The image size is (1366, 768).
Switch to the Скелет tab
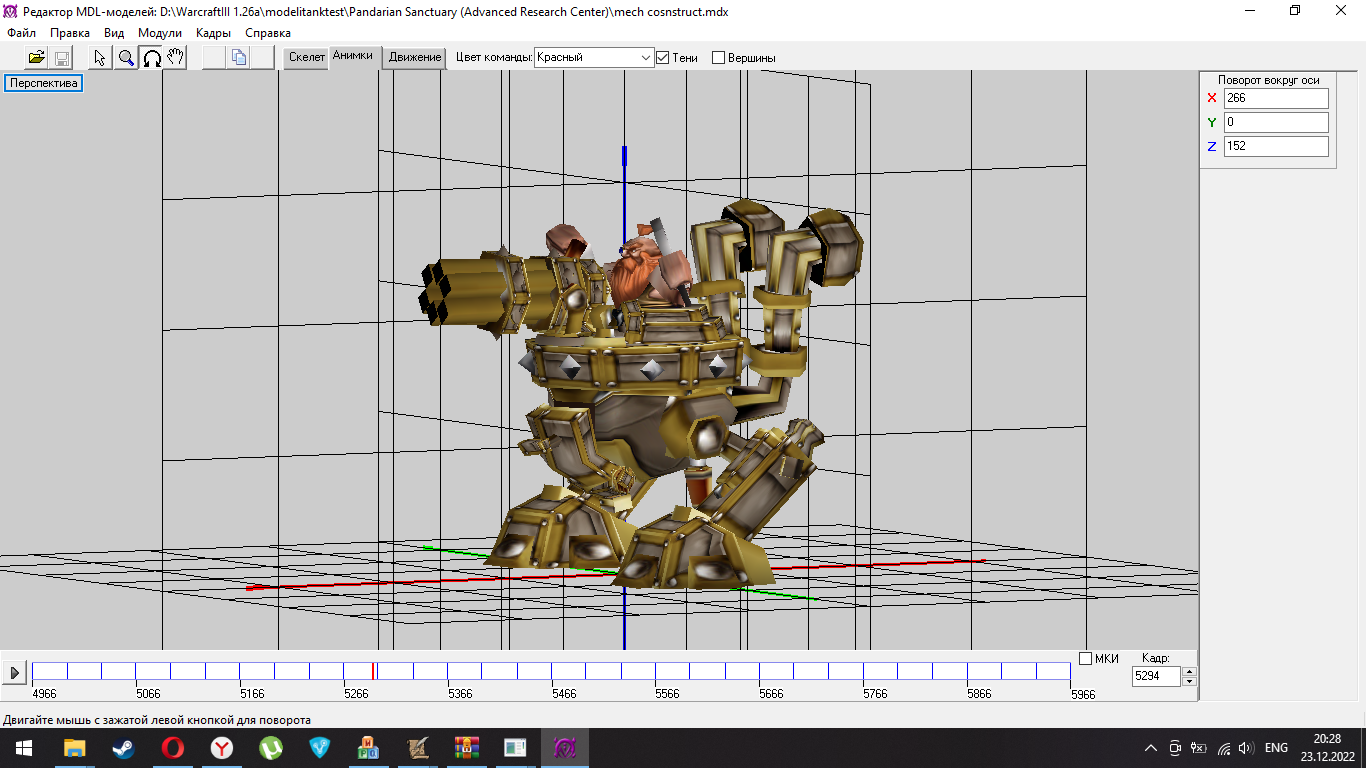click(307, 57)
